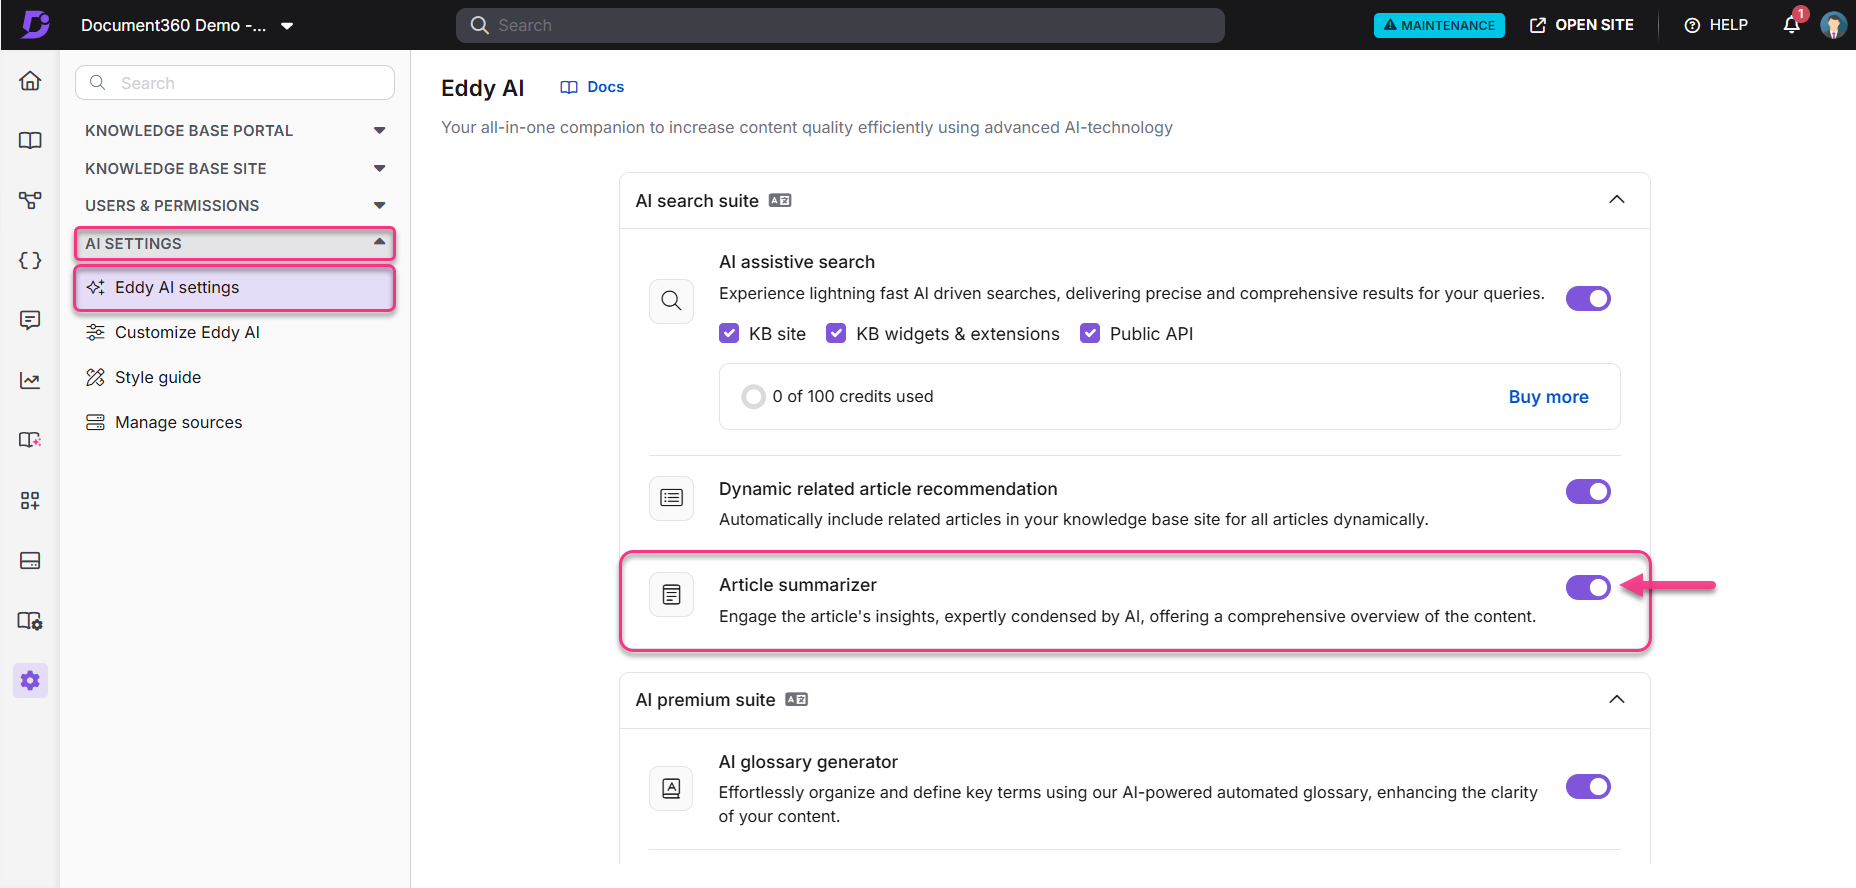Image resolution: width=1856 pixels, height=888 pixels.
Task: Open the Drive storage icon in left rail
Action: (30, 560)
